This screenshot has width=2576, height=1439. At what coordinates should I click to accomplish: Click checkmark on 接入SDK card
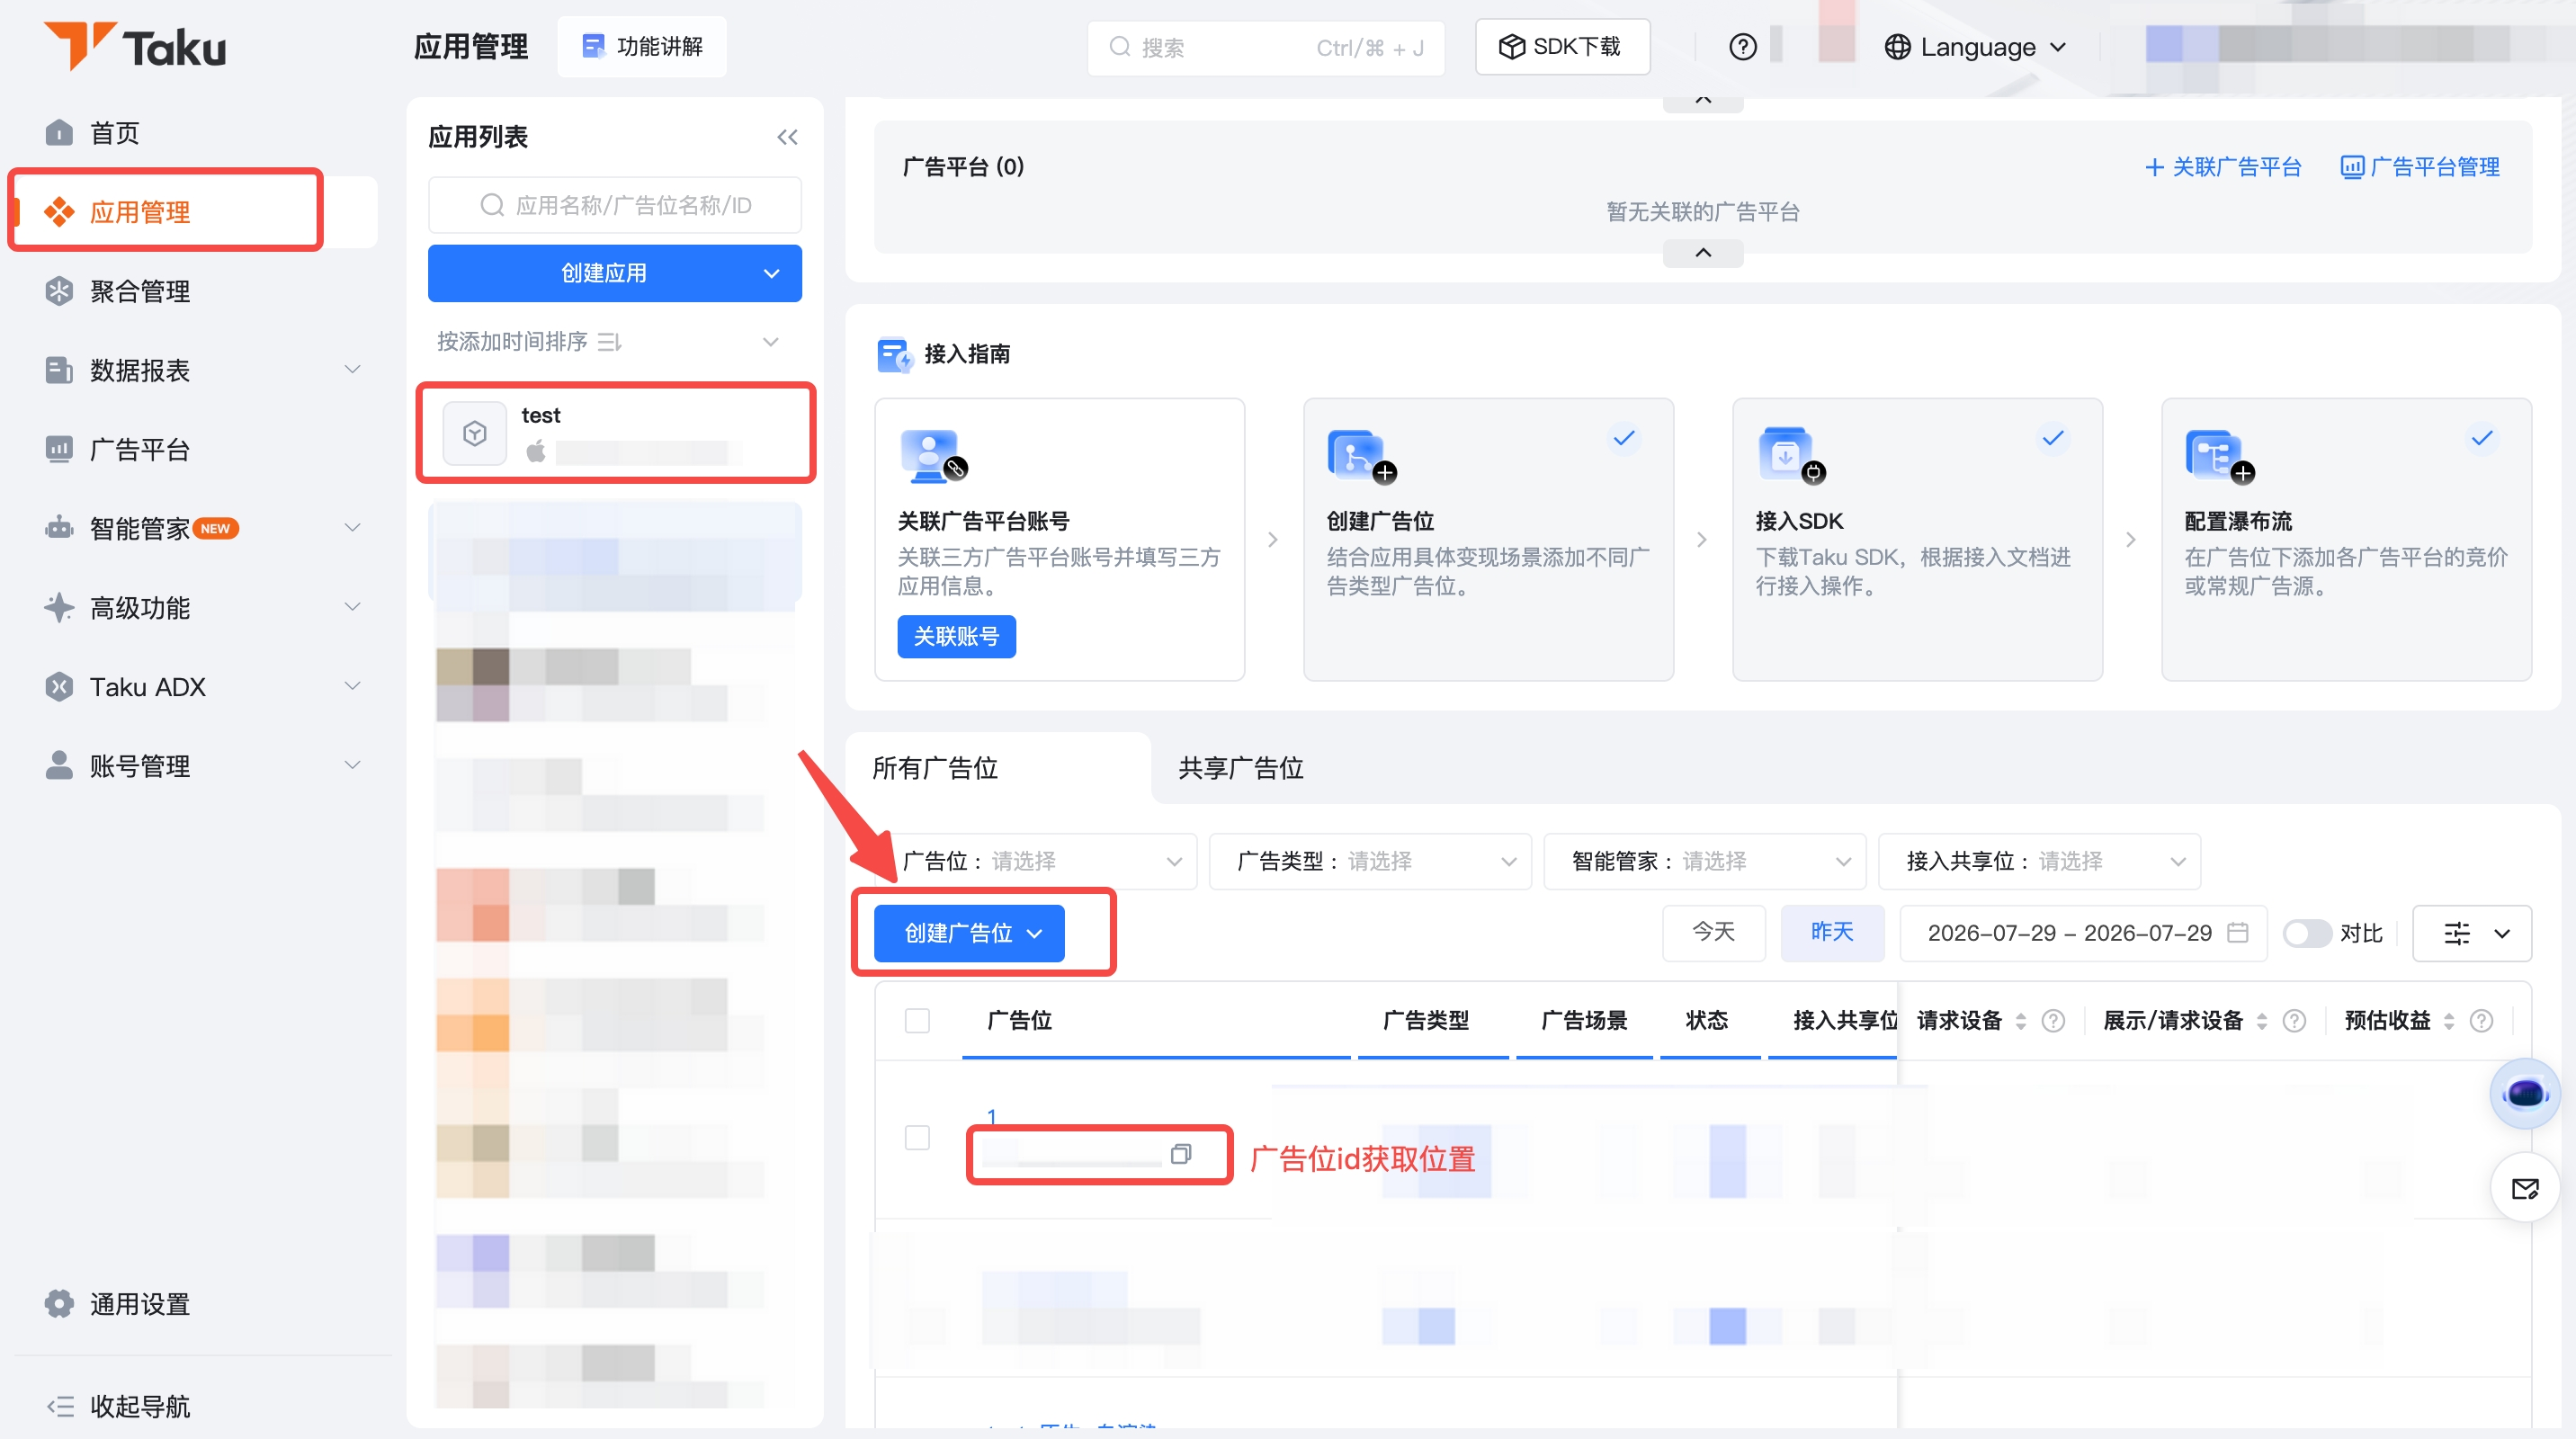[x=2053, y=438]
